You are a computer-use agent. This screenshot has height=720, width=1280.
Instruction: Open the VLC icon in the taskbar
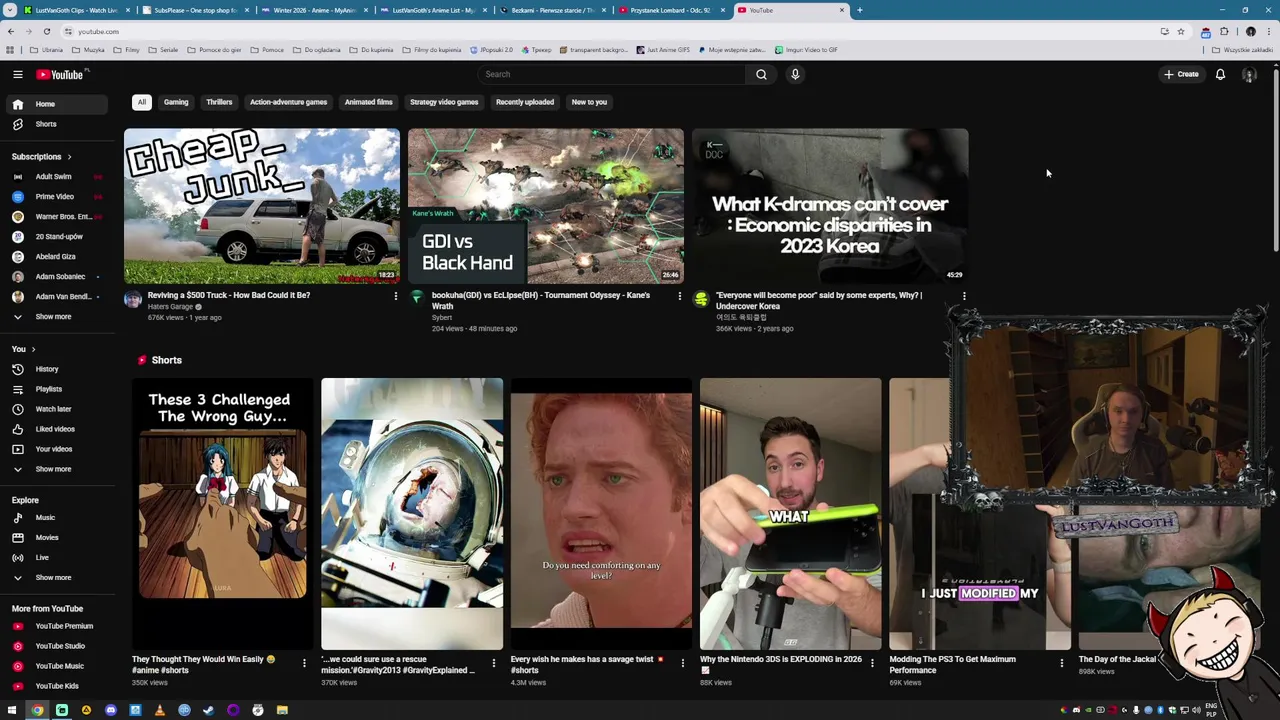click(159, 710)
